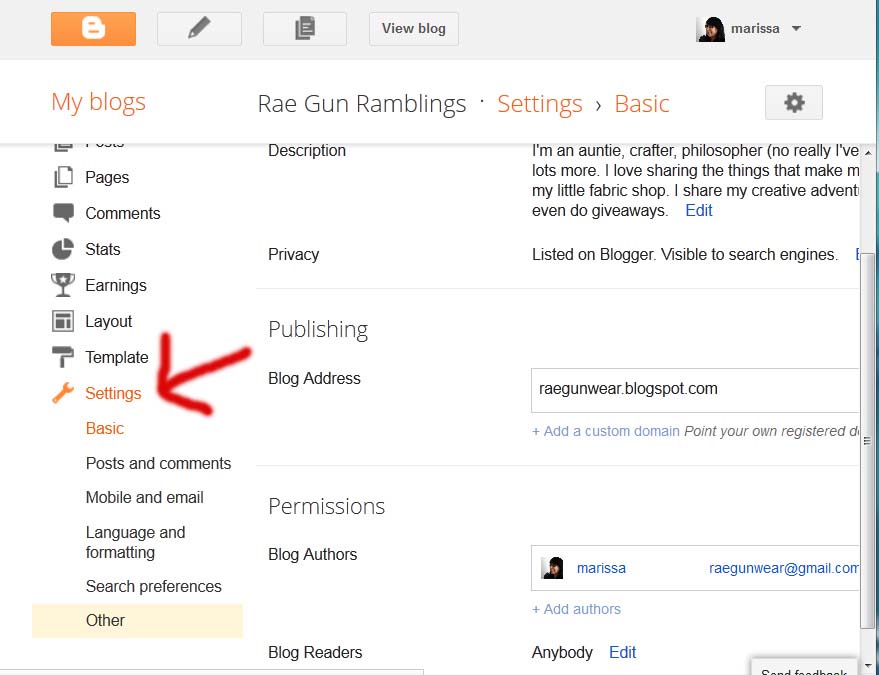Open Search preferences settings

click(154, 586)
